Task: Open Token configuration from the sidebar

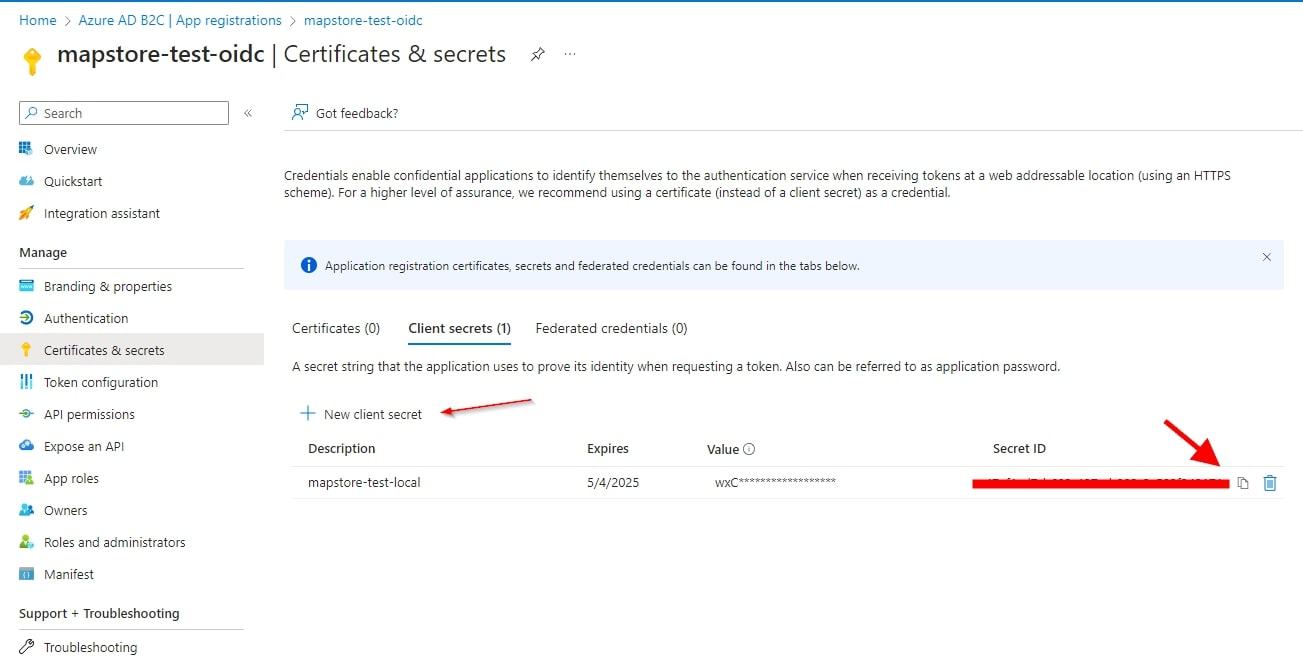Action: point(103,382)
